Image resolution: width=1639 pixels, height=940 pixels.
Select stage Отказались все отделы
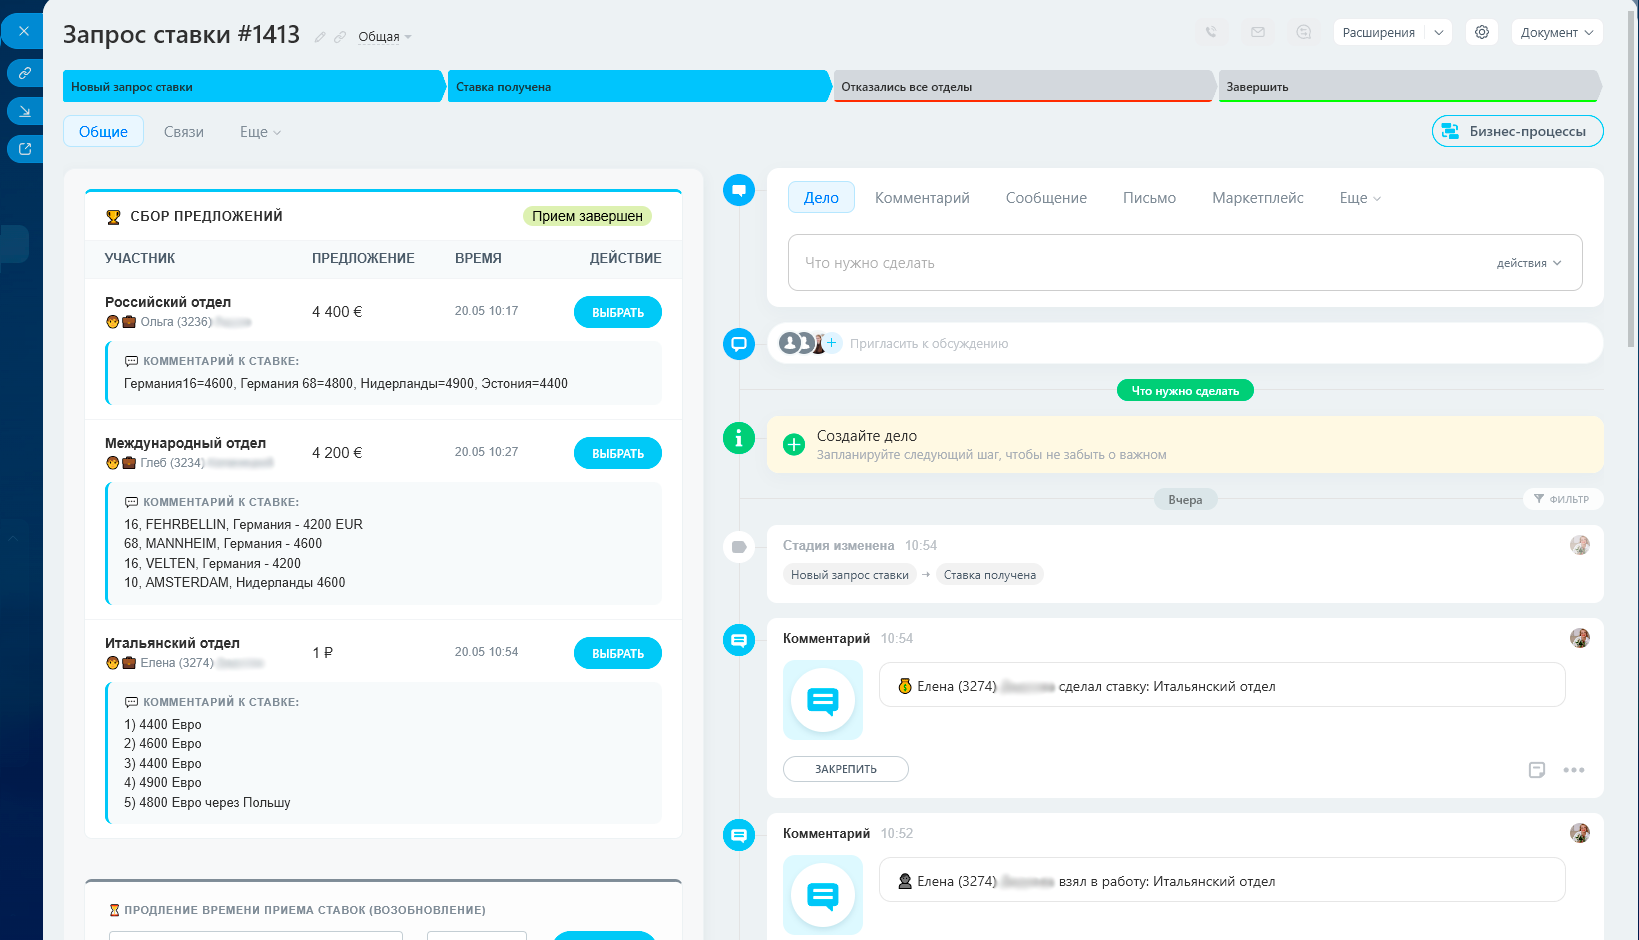(1024, 86)
